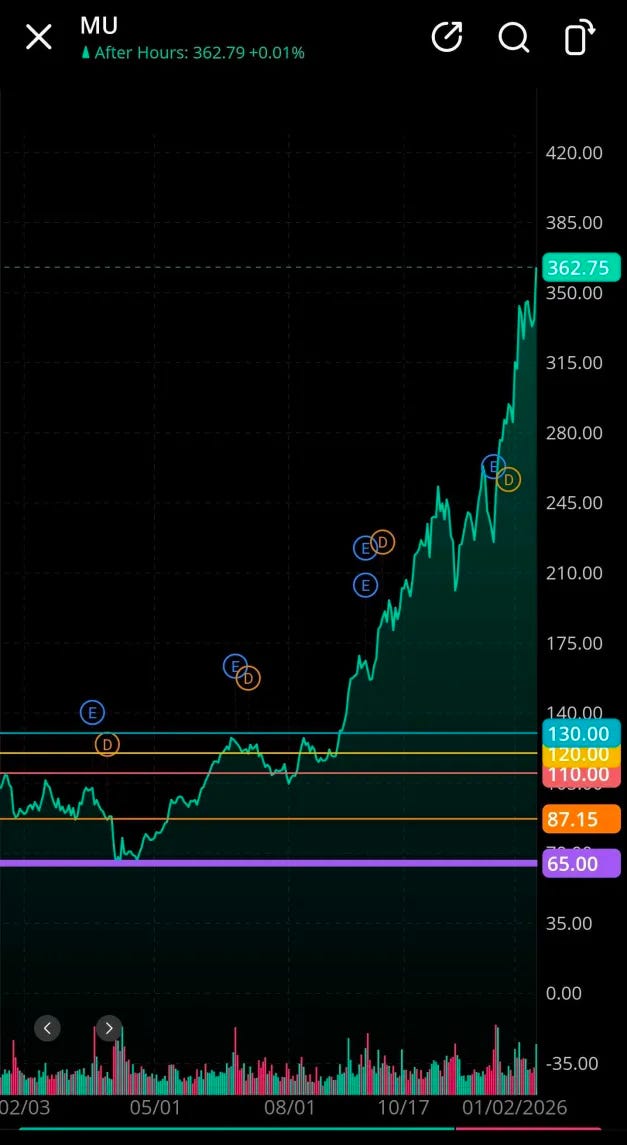Tap the dividend D marker near 225

pos(382,542)
